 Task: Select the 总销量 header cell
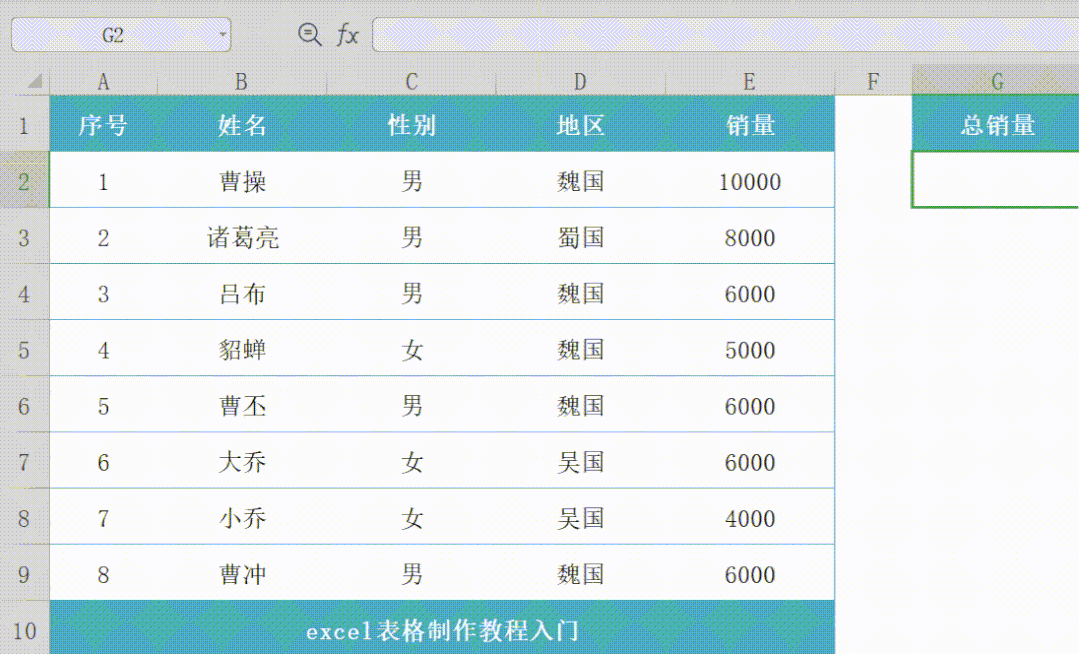click(995, 125)
